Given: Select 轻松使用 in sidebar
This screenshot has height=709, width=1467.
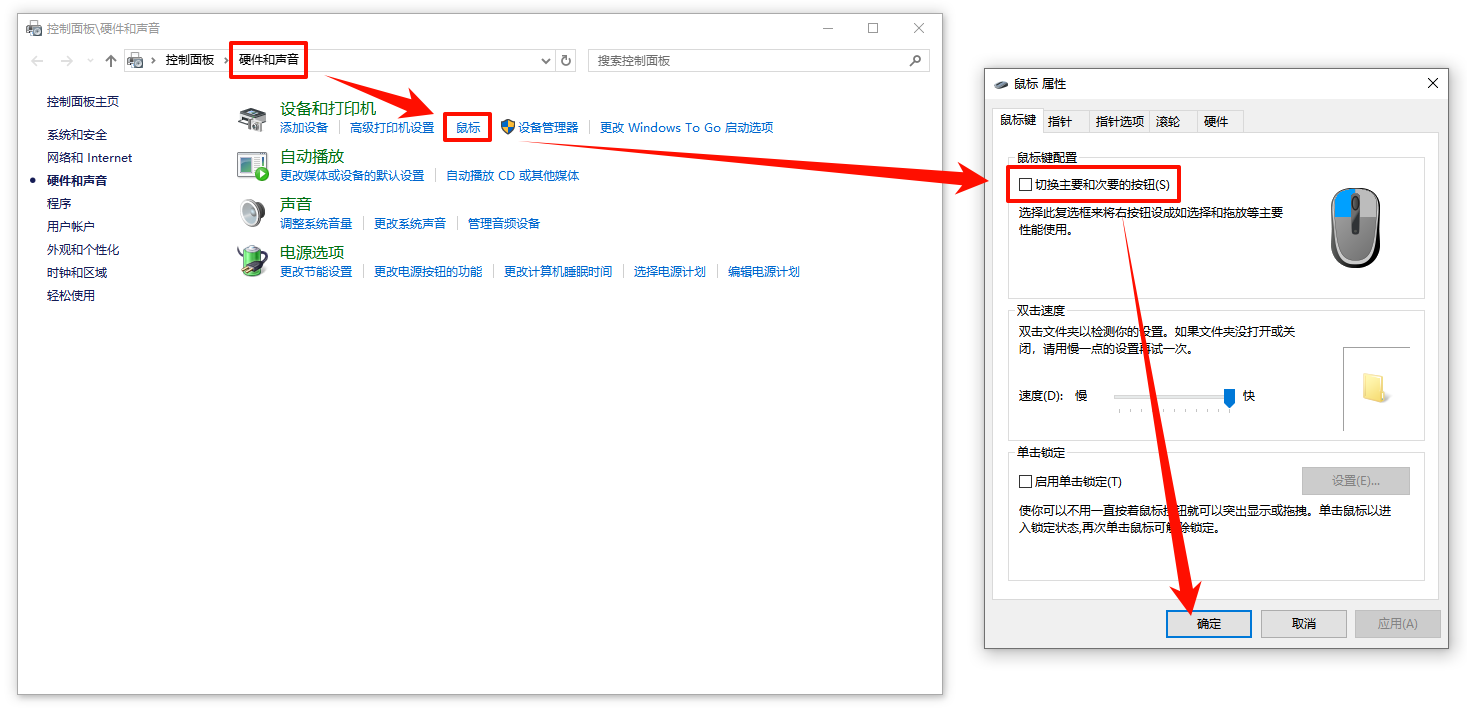Looking at the screenshot, I should tap(71, 296).
